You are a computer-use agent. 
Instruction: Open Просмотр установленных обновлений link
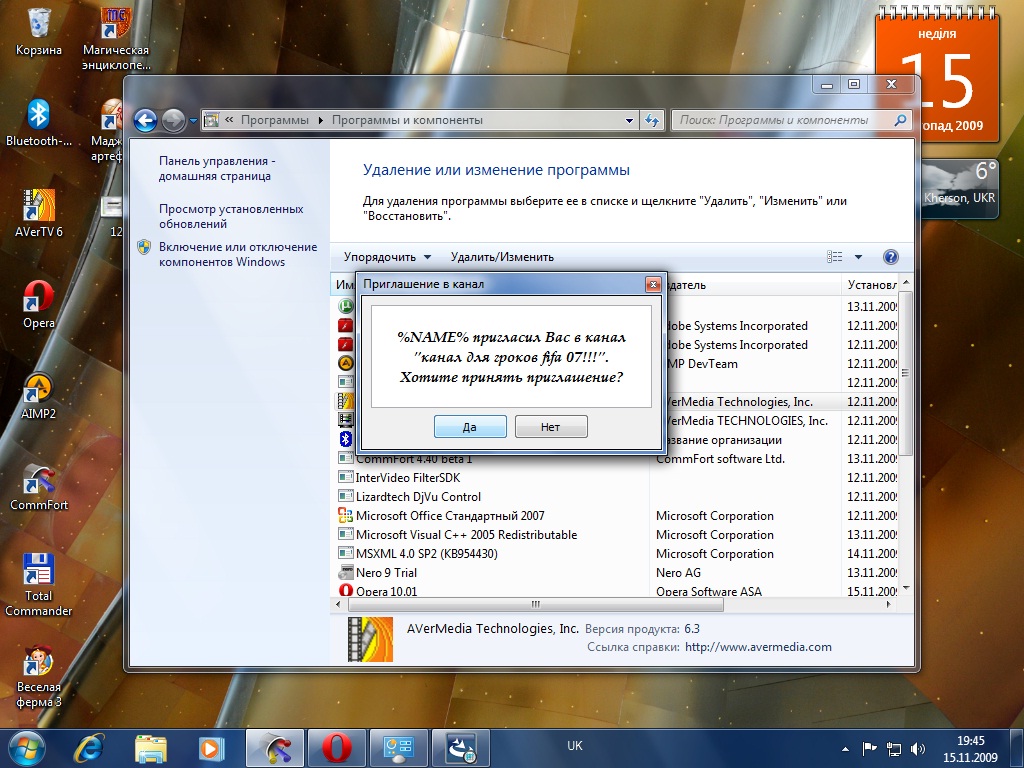click(x=230, y=216)
